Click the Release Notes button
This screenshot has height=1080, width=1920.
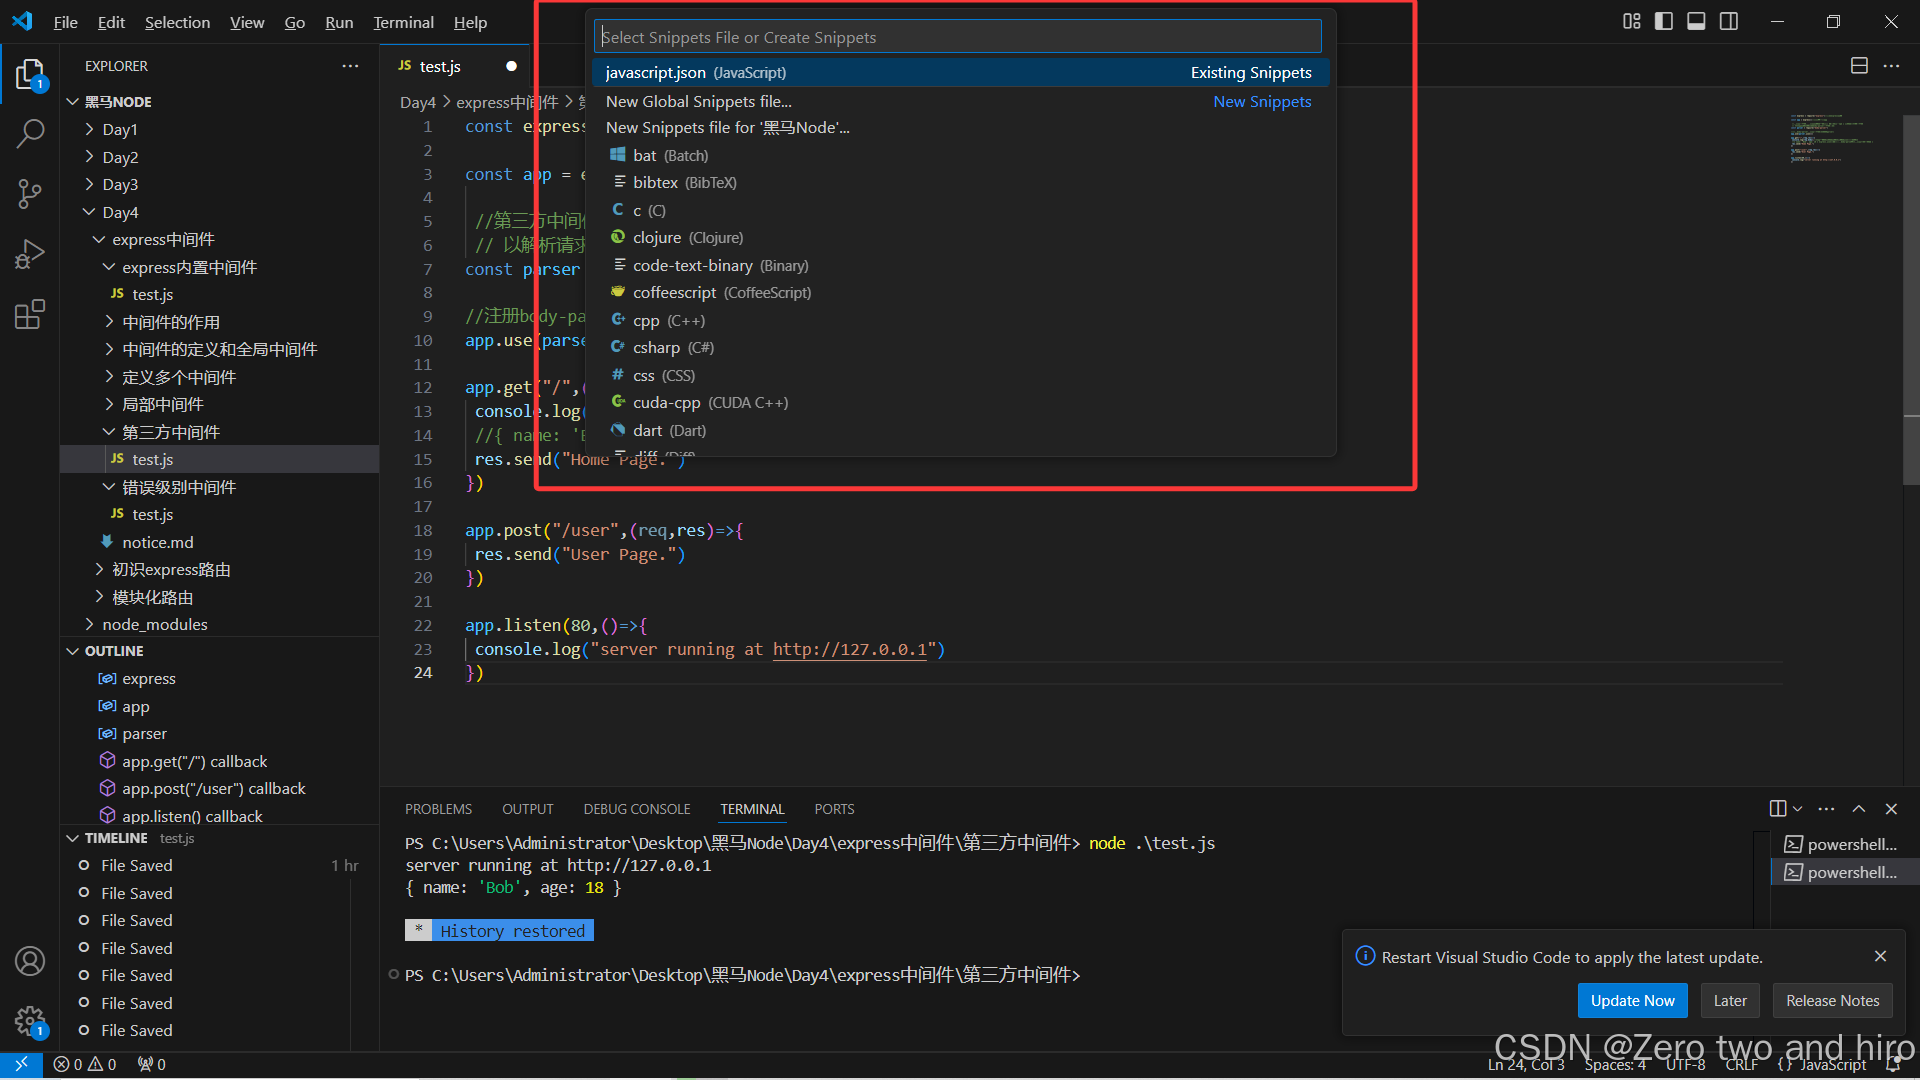click(1832, 1000)
